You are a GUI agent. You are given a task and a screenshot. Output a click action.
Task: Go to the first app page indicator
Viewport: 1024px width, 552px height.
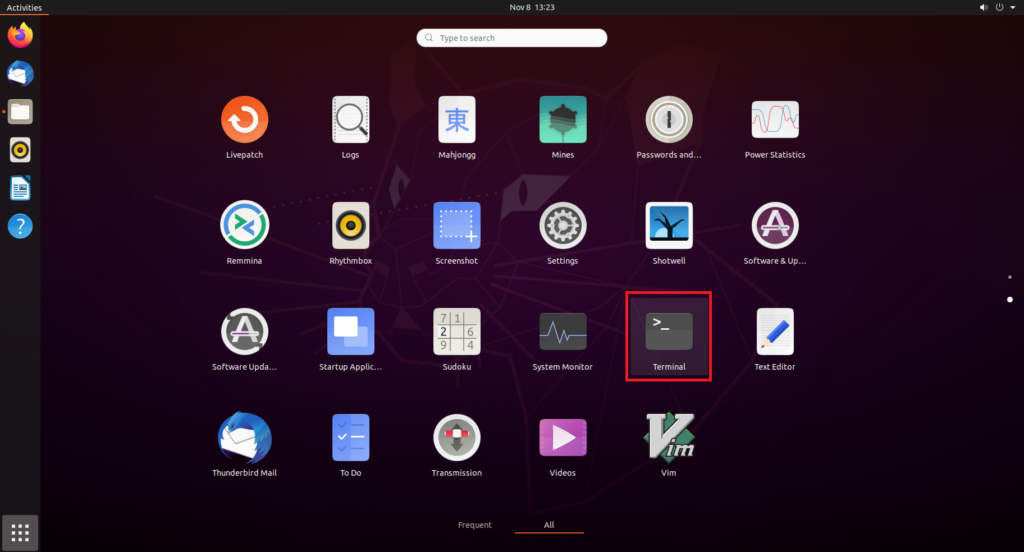(1010, 277)
